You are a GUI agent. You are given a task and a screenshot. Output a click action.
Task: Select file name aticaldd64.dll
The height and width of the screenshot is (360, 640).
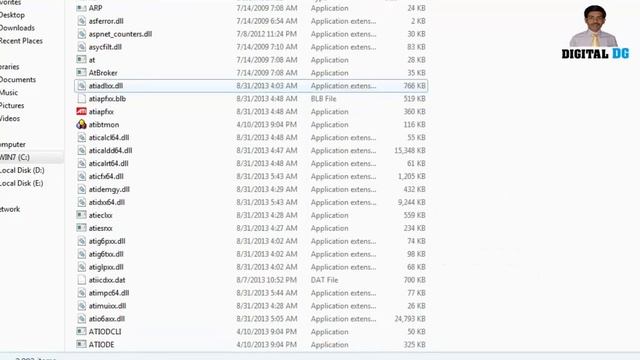click(x=111, y=150)
